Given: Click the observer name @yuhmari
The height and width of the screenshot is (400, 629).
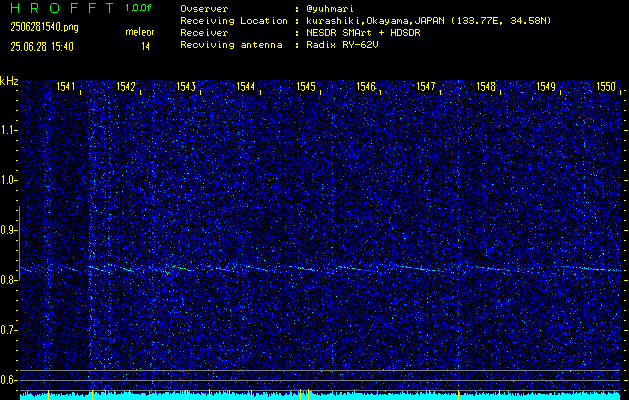Looking at the screenshot, I should [330, 9].
